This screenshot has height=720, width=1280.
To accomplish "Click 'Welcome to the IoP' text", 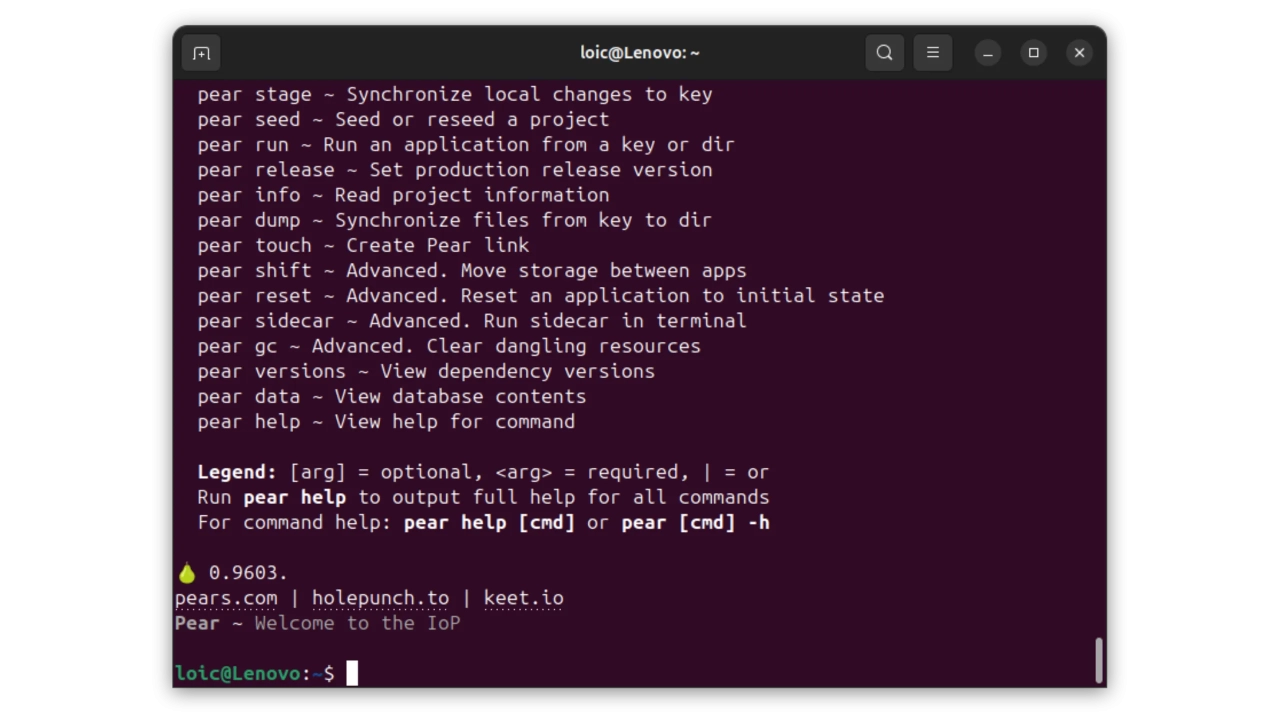I will pyautogui.click(x=357, y=623).
